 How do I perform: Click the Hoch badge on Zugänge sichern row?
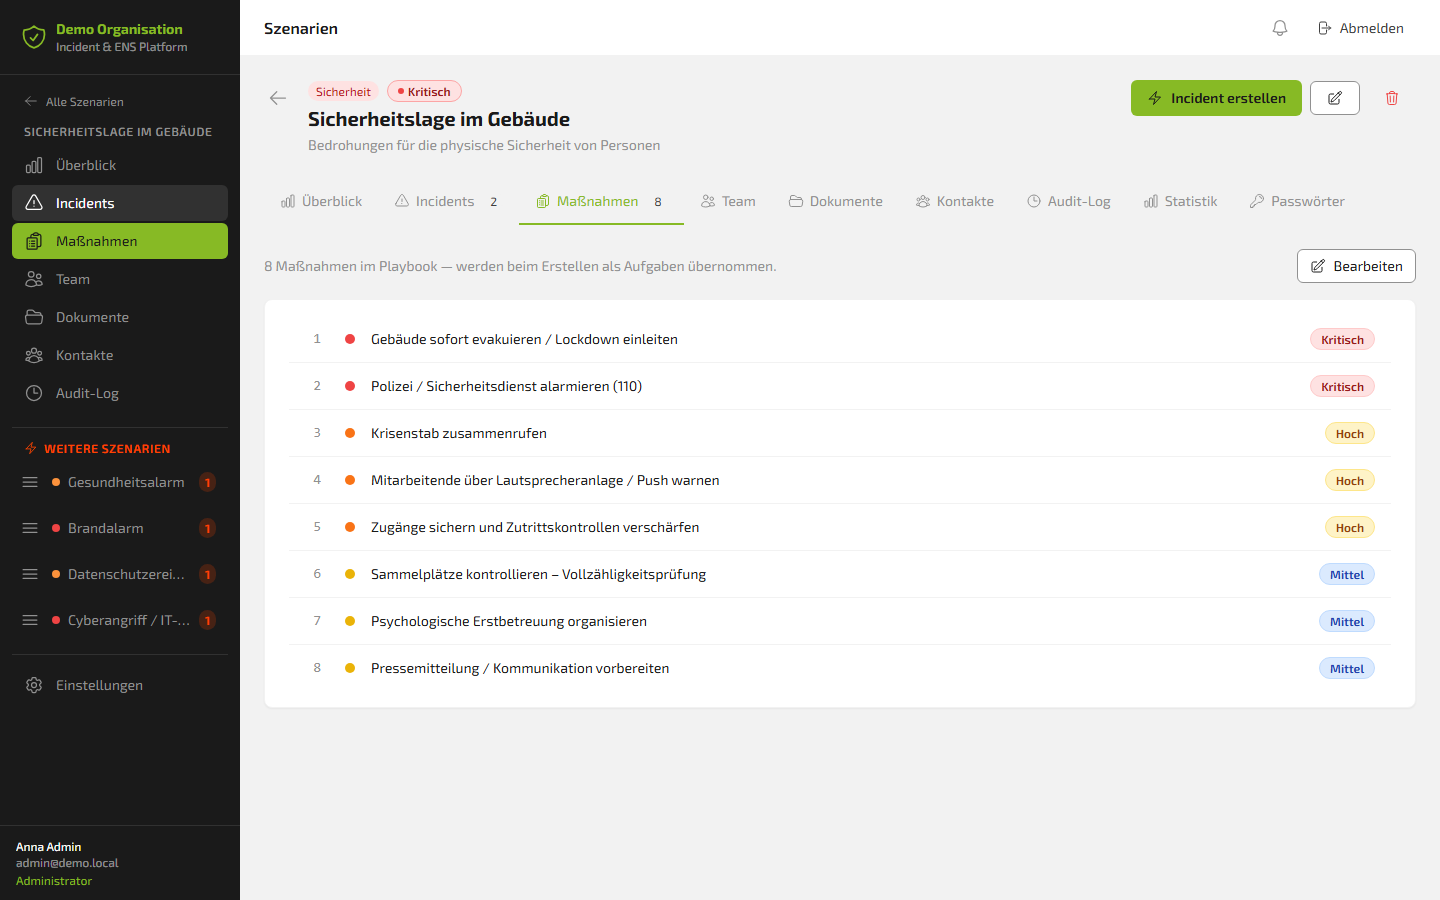tap(1350, 528)
